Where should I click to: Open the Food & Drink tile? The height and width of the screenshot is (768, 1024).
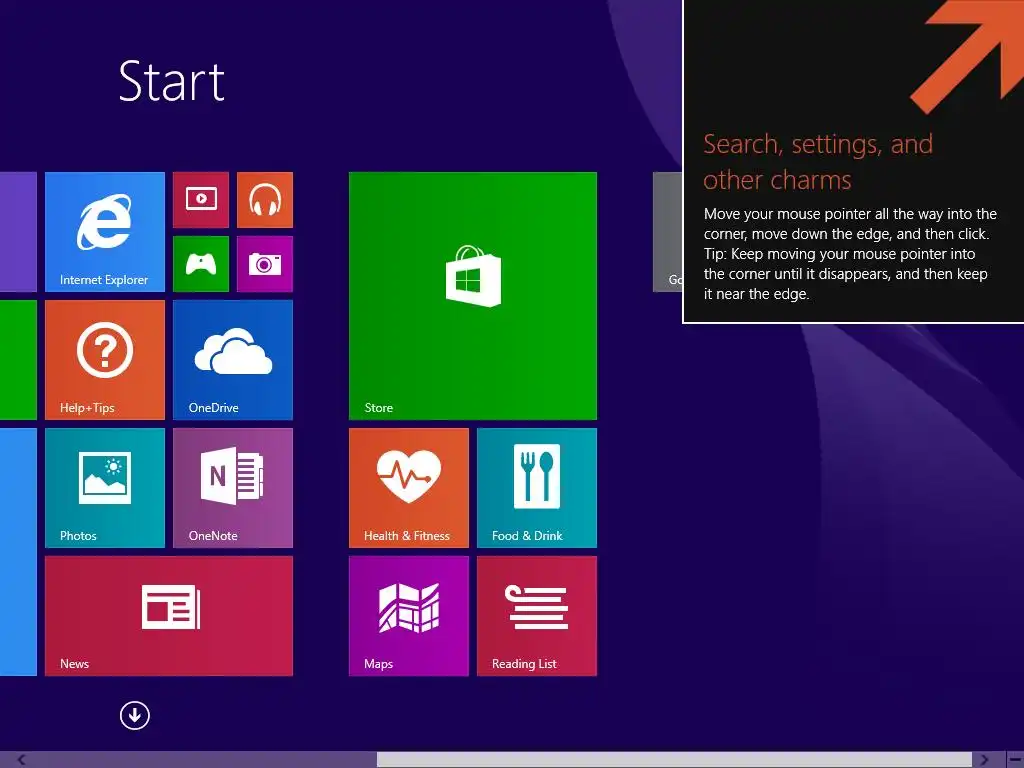[x=537, y=488]
